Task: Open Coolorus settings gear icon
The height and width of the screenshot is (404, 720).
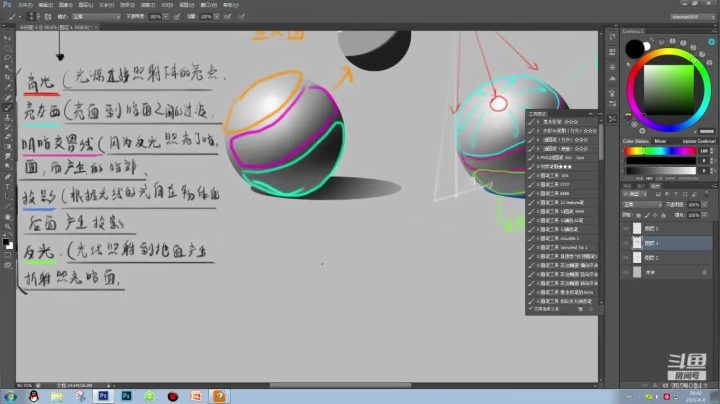Action: 711,42
